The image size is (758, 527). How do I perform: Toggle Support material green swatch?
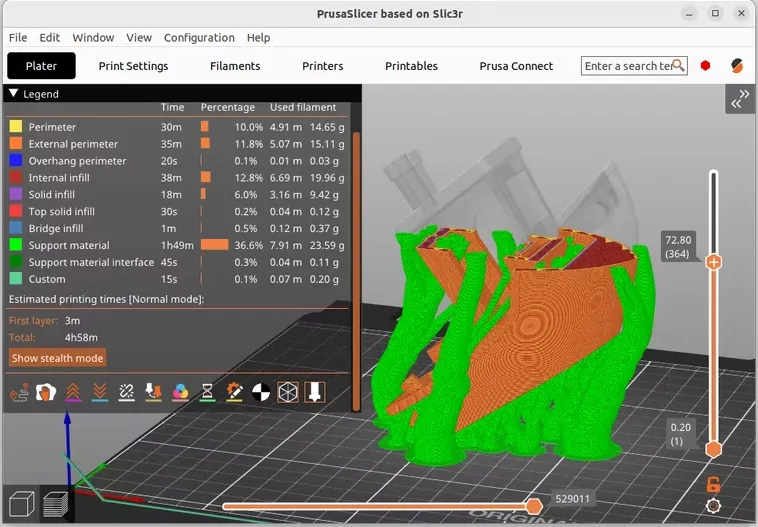point(16,245)
